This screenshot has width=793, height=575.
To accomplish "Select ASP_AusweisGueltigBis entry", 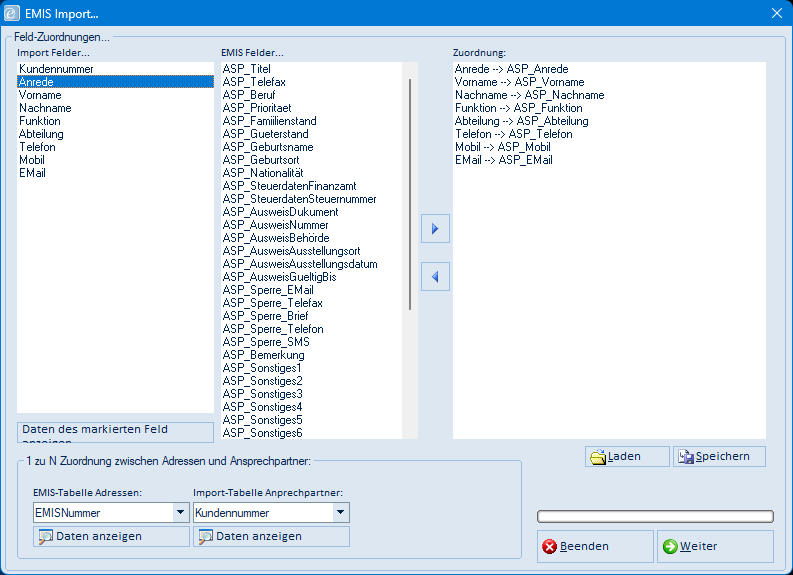I will pyautogui.click(x=312, y=277).
